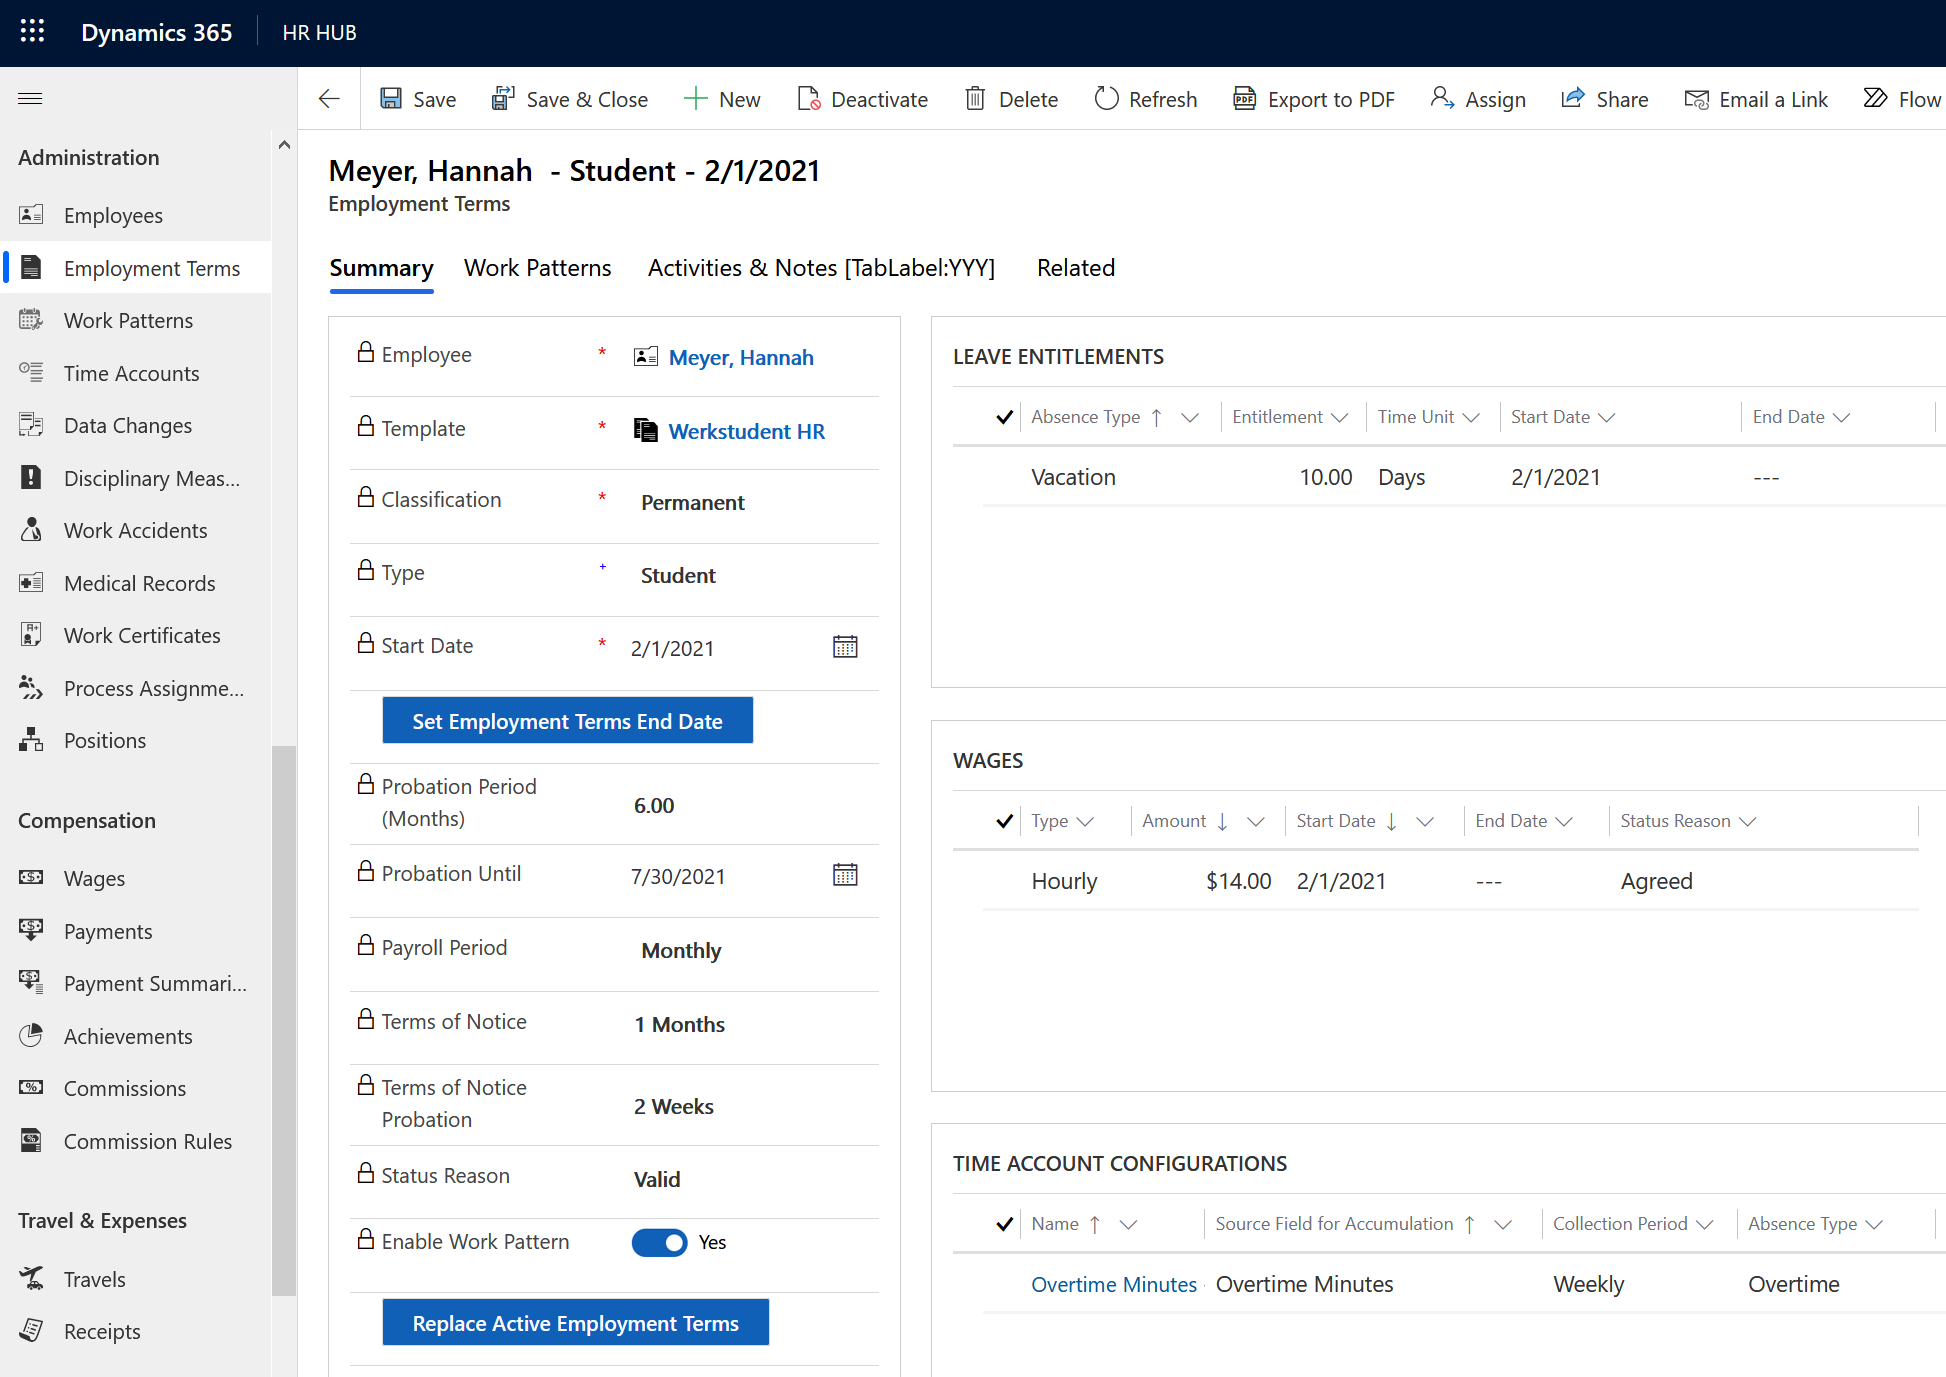Assign the record to someone
The height and width of the screenshot is (1377, 1946).
click(x=1478, y=99)
